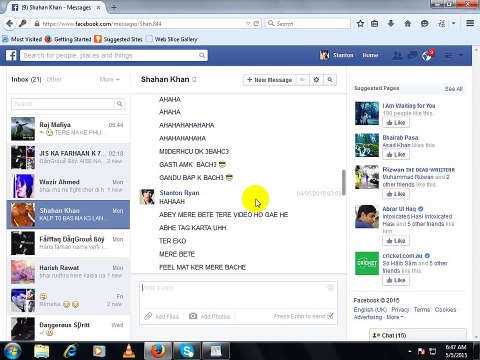The image size is (480, 360).
Task: Click the conversation scrollbar thumb
Action: coord(343,182)
